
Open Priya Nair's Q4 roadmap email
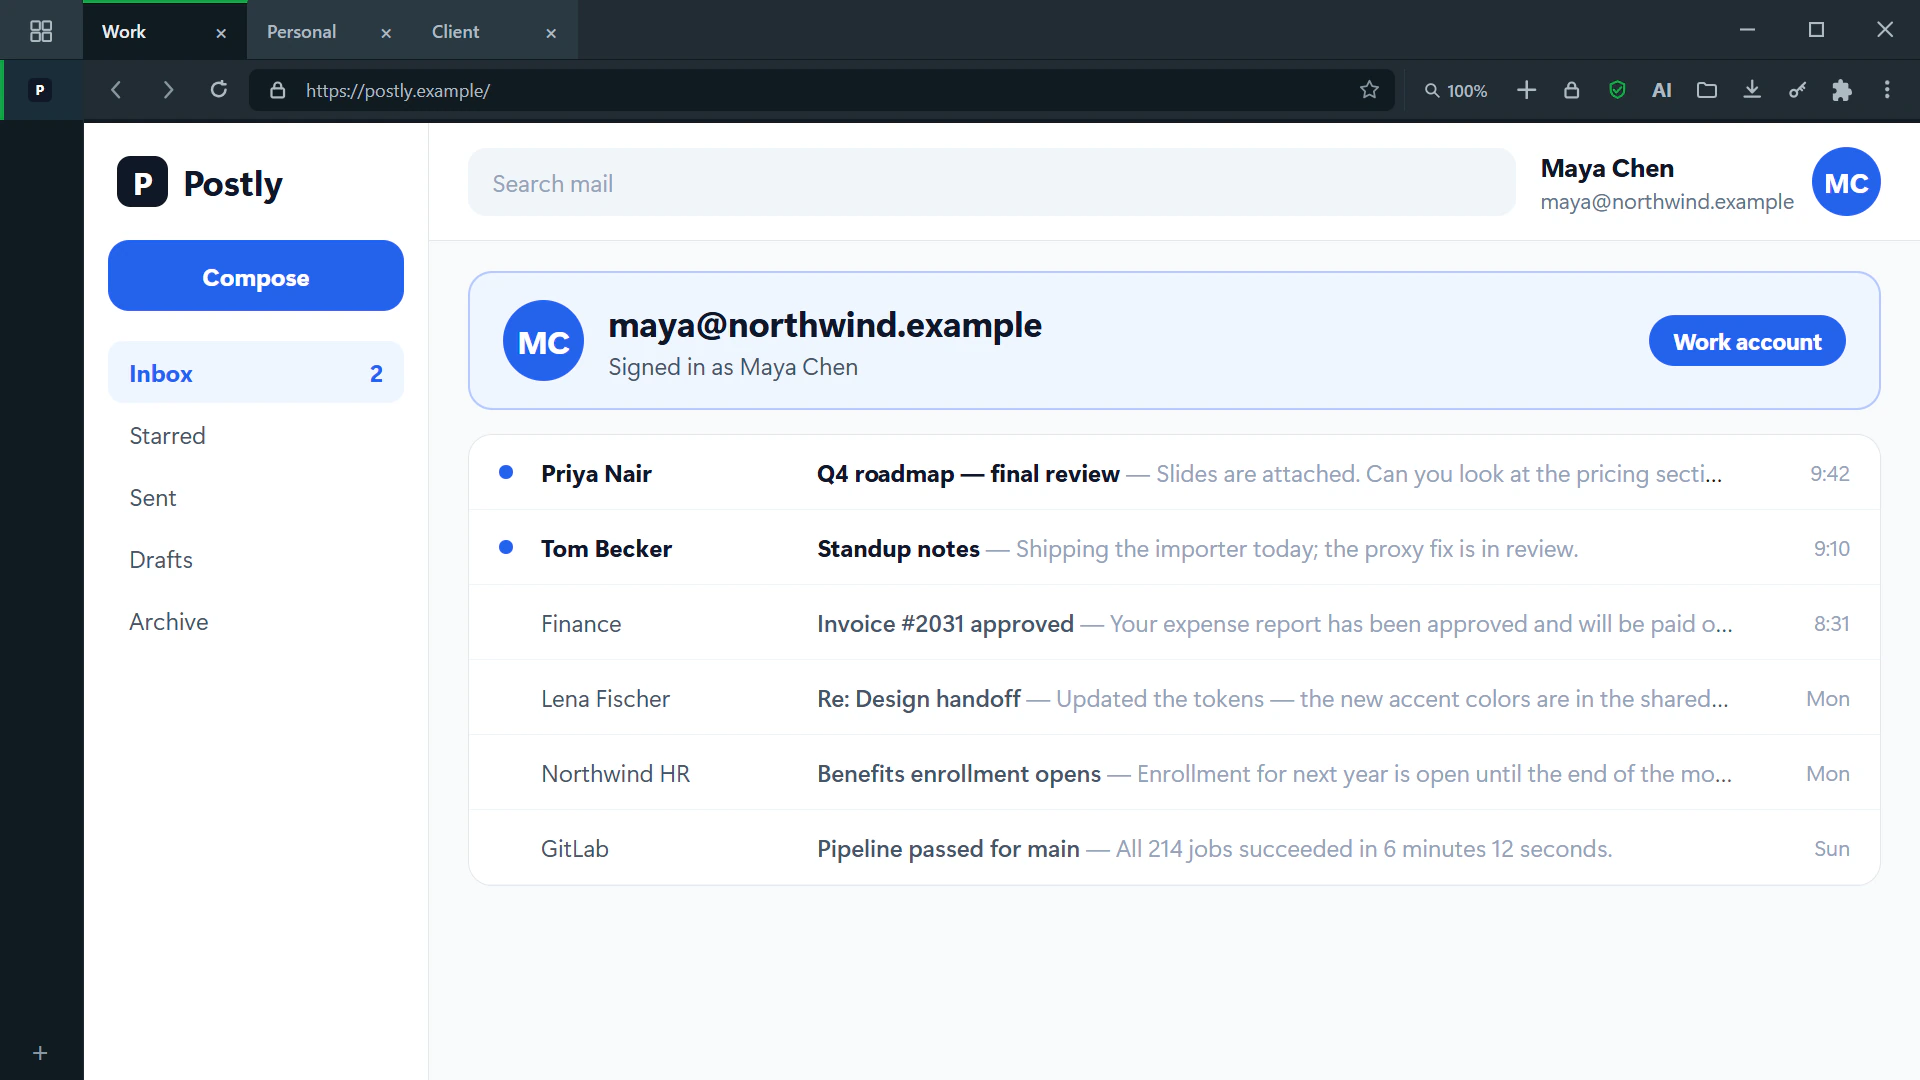pos(1174,473)
